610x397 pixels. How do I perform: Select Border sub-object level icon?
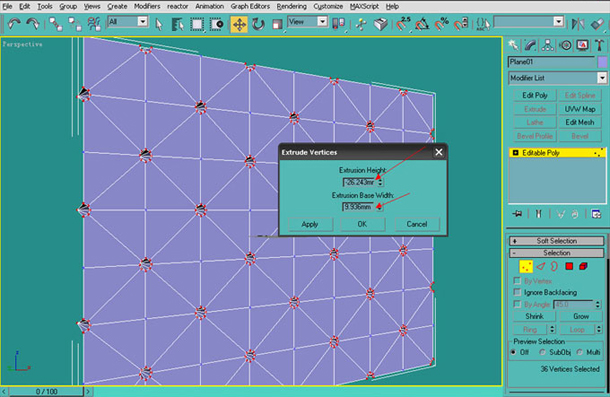coord(554,267)
